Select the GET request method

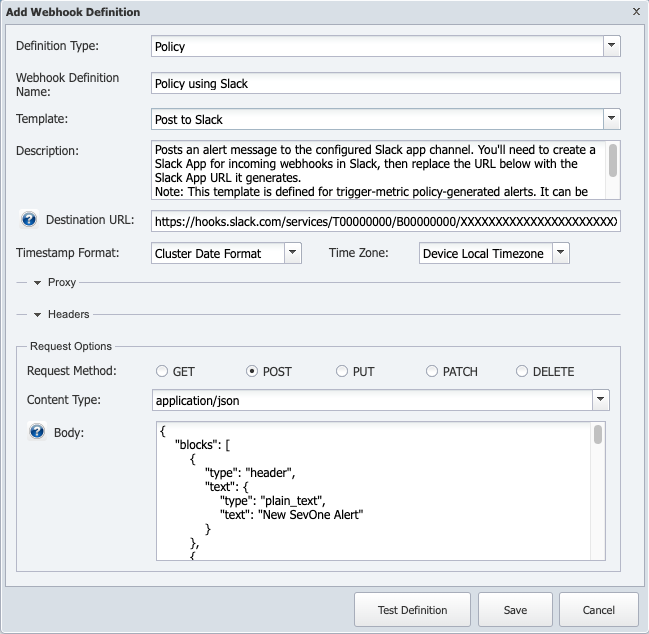tap(162, 371)
